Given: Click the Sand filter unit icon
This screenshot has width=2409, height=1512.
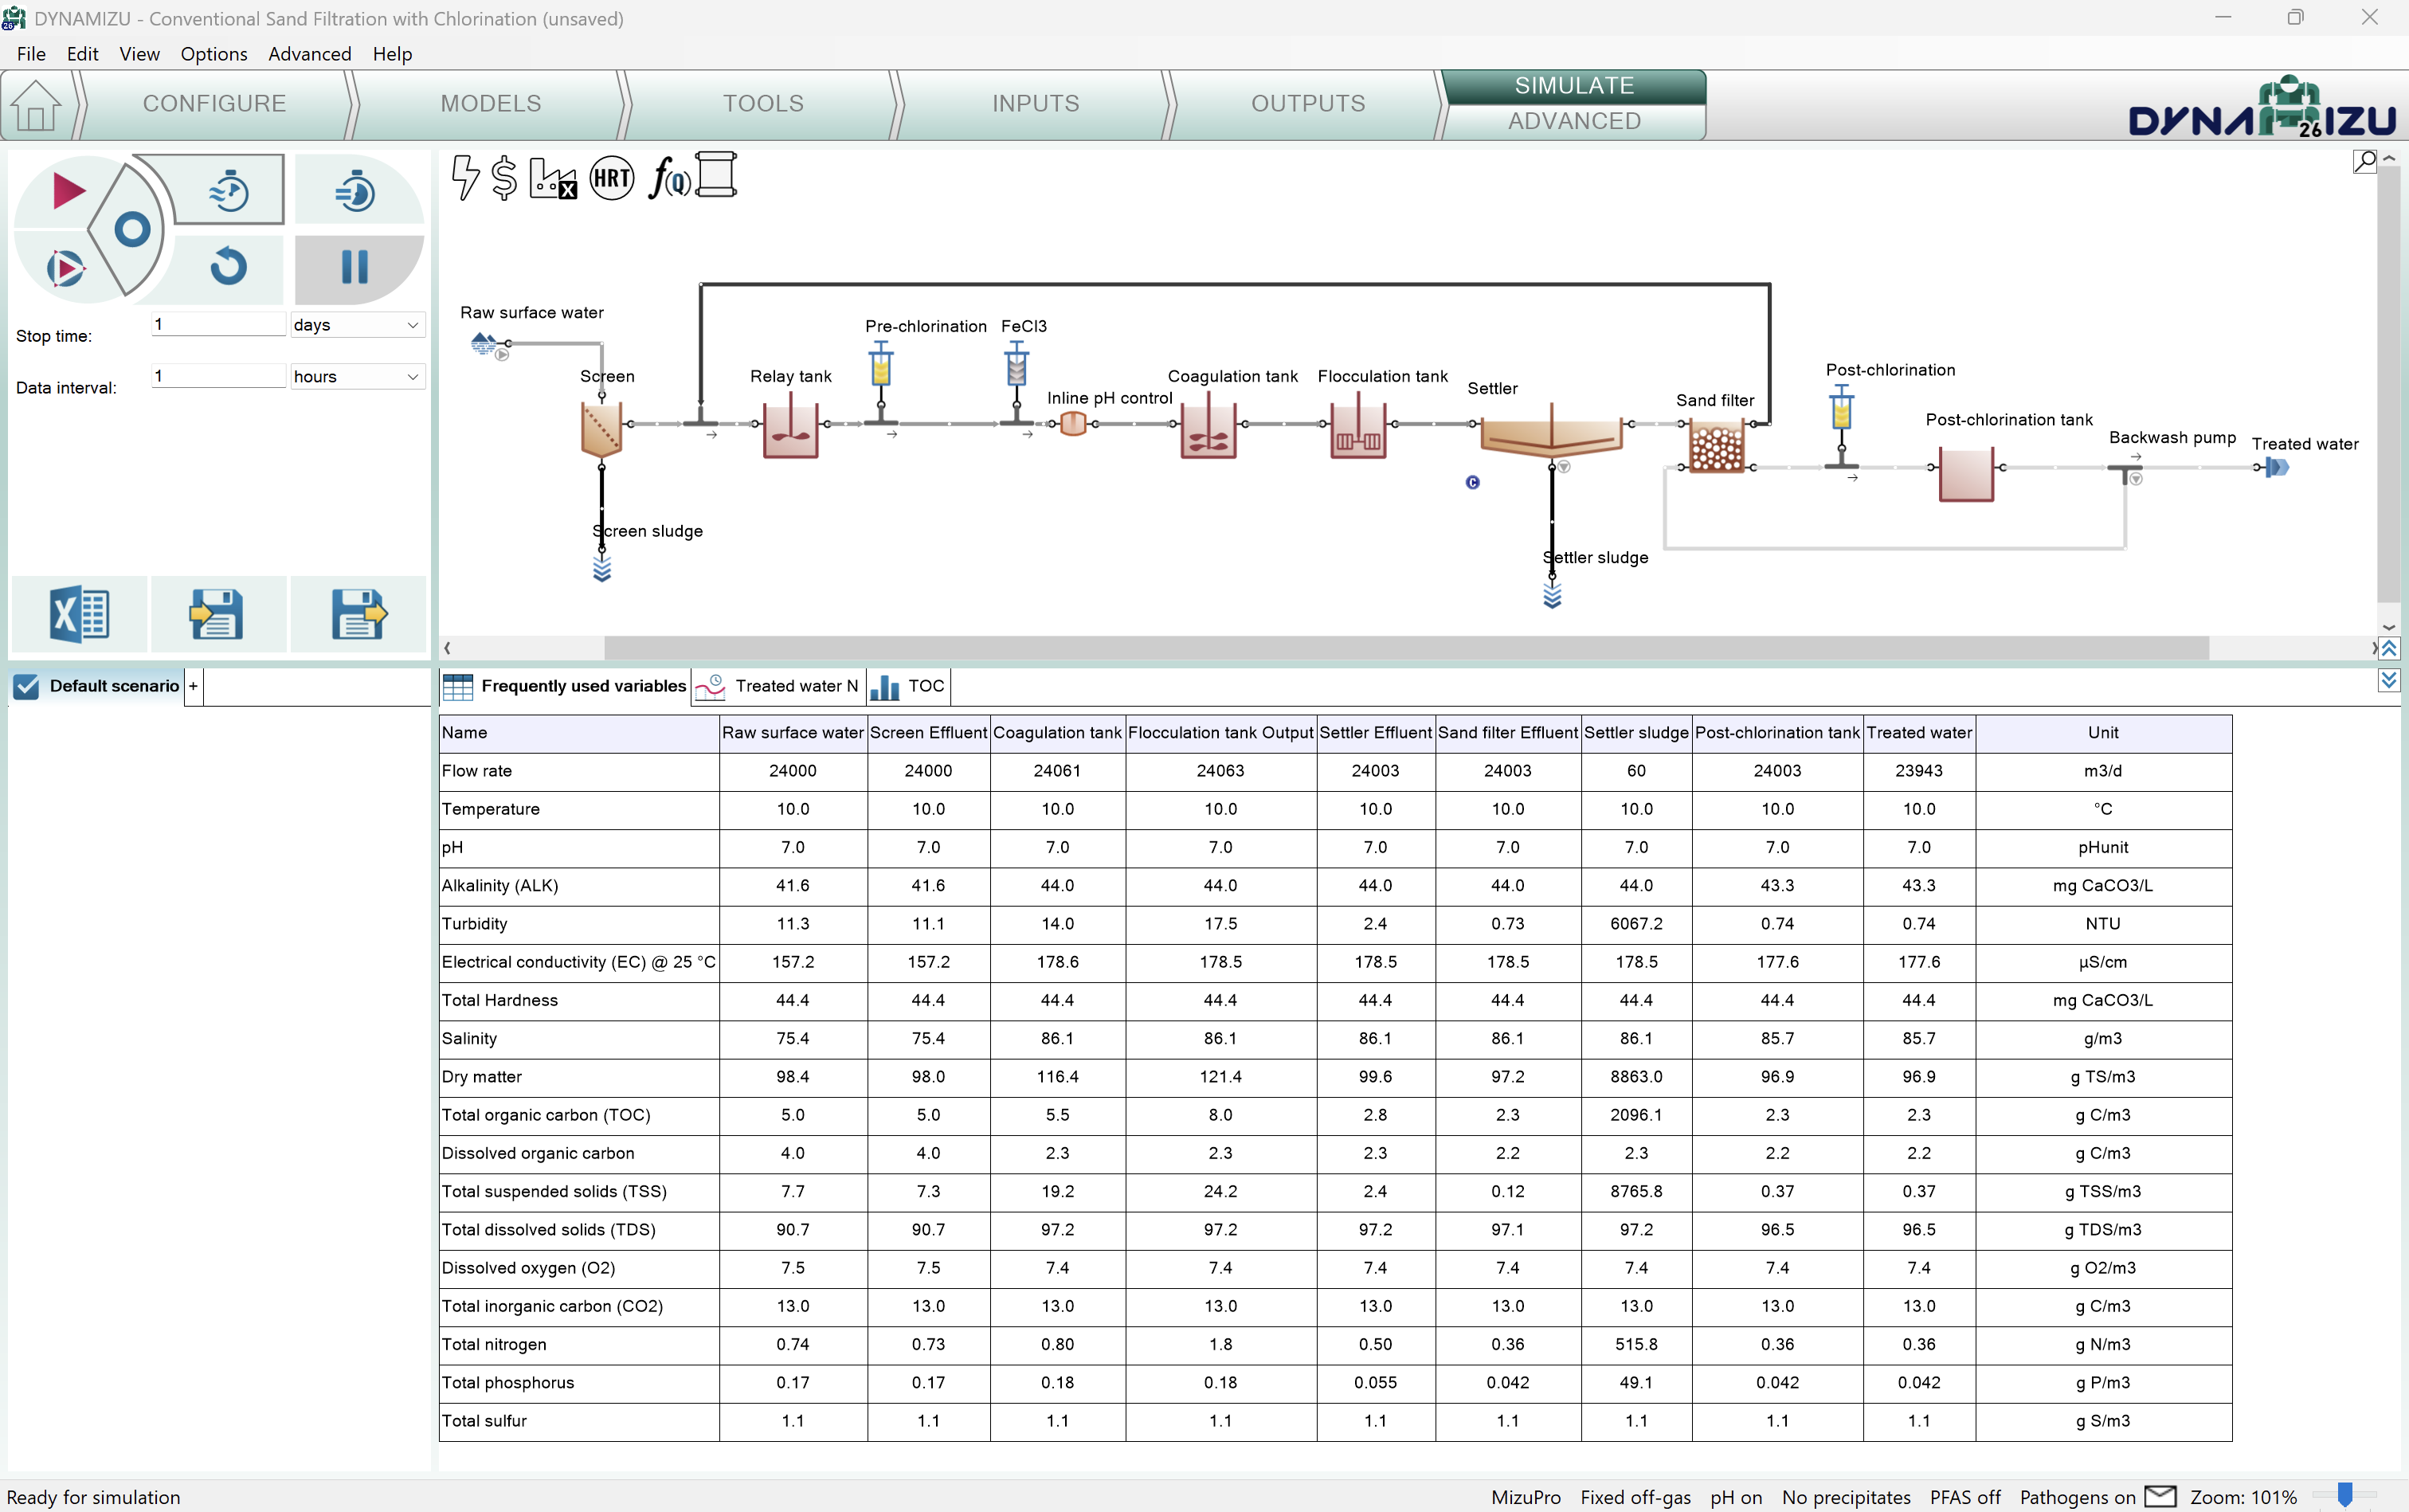Looking at the screenshot, I should pyautogui.click(x=1716, y=447).
